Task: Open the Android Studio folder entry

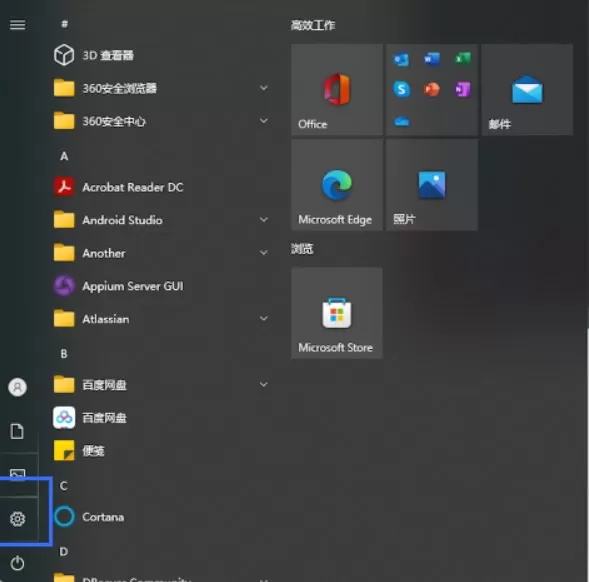Action: 162,220
